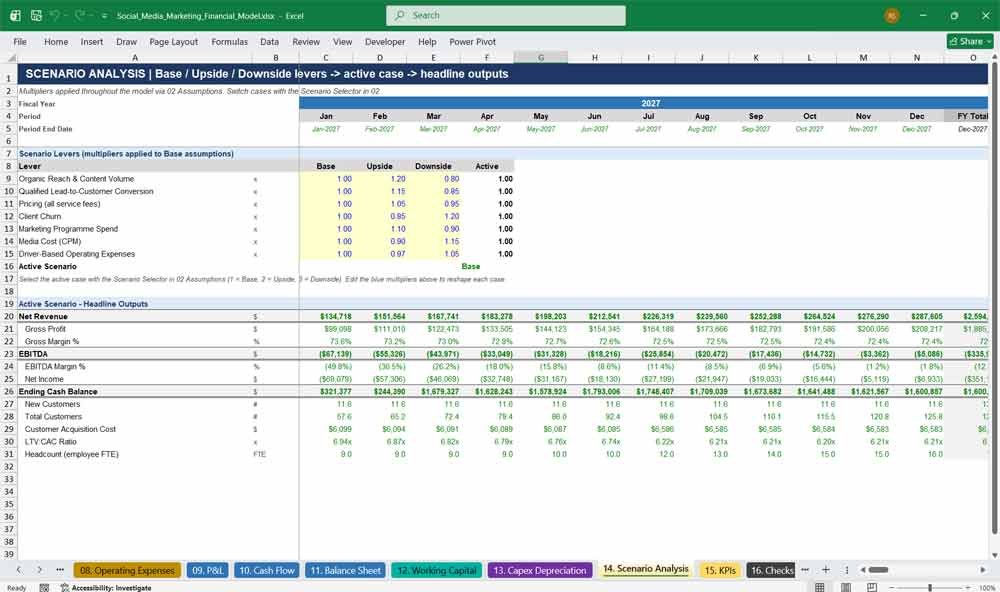The height and width of the screenshot is (592, 1000).
Task: Click the Select All corner triangle
Action: [x=11, y=57]
